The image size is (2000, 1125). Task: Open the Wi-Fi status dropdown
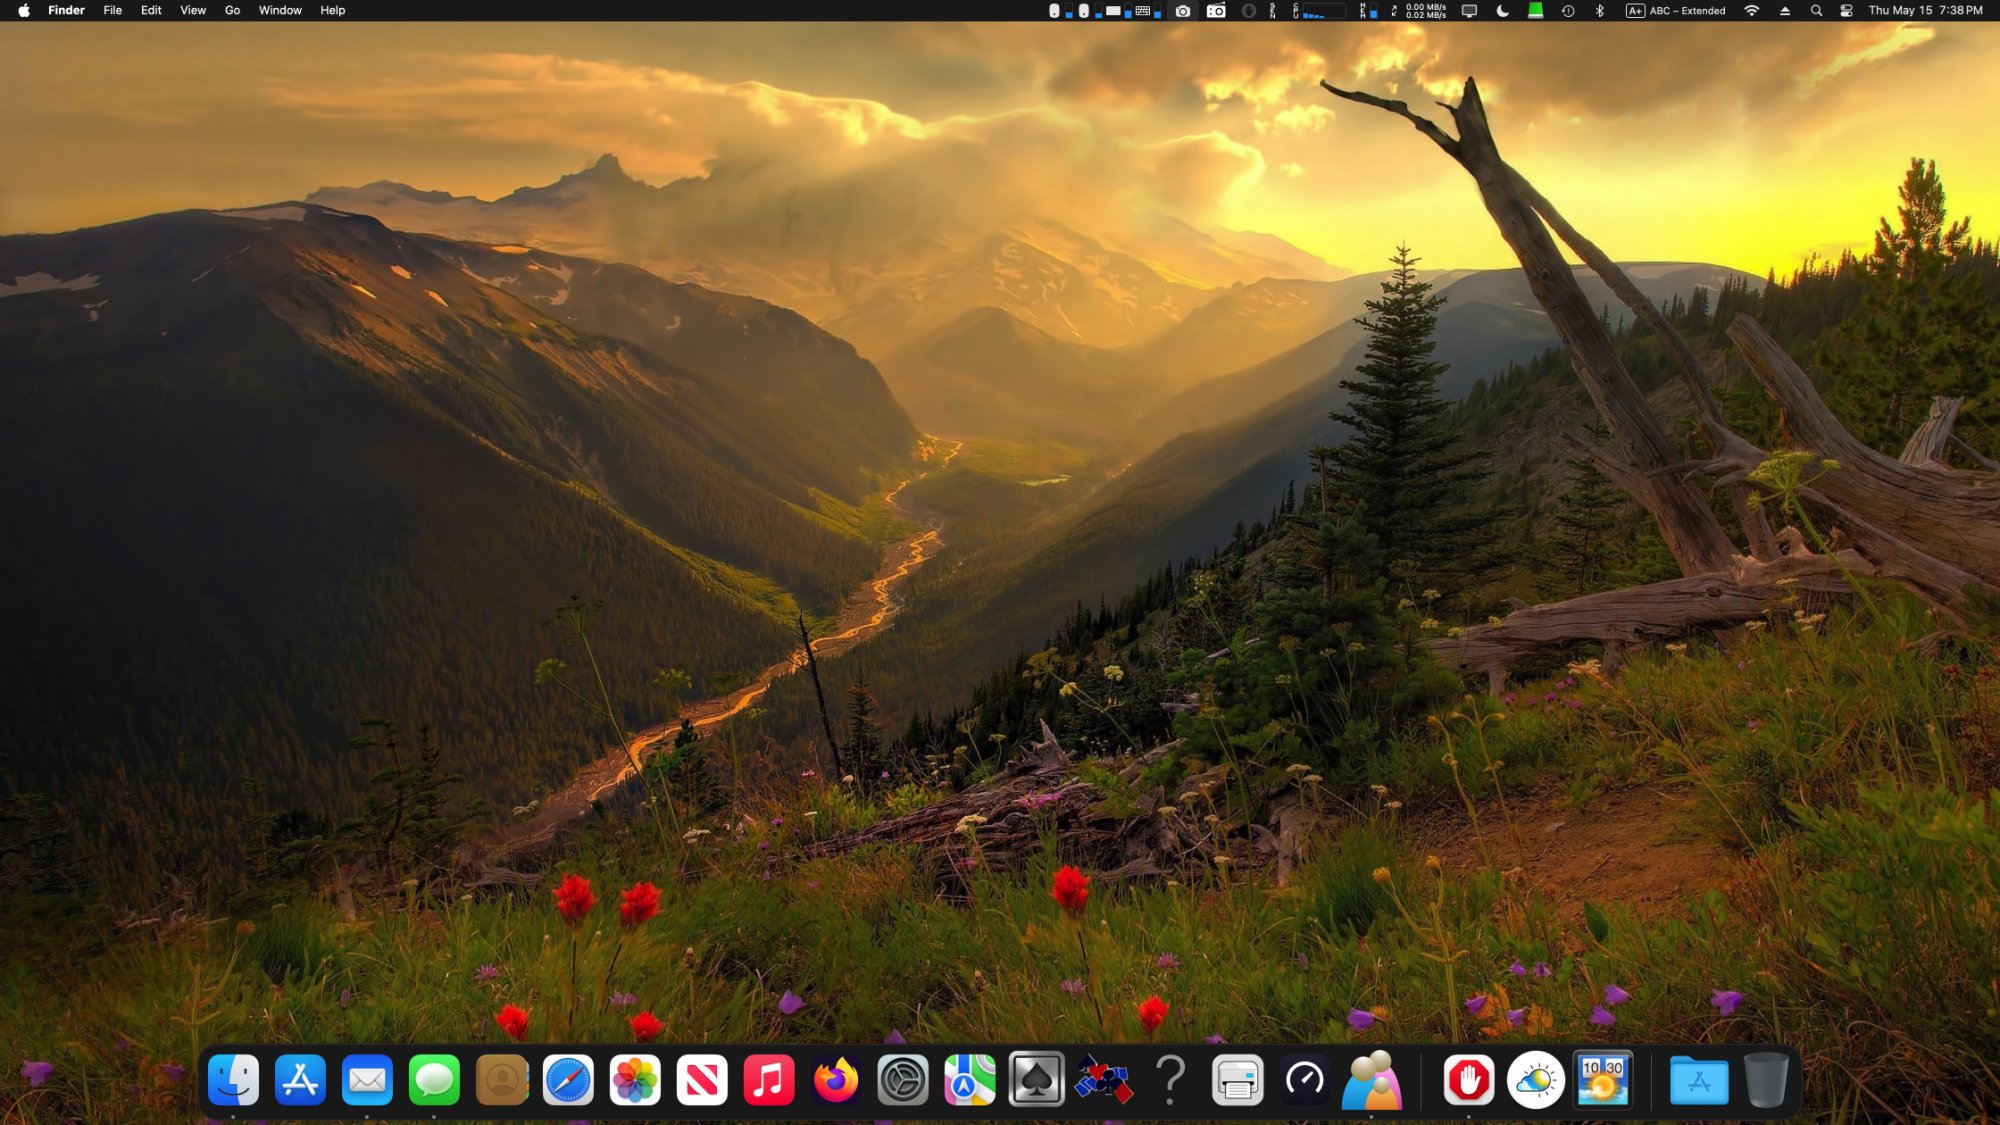point(1751,11)
